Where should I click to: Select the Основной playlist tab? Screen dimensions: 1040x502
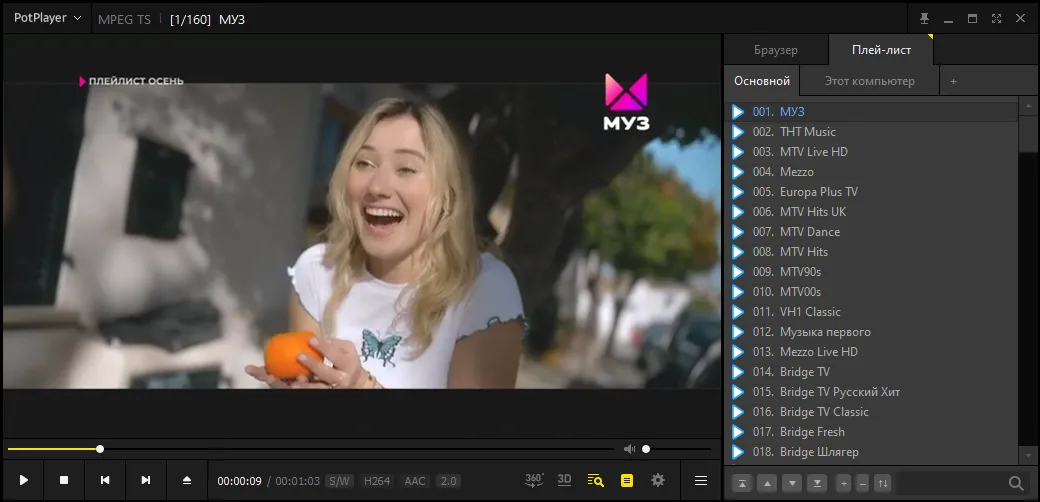click(x=762, y=81)
